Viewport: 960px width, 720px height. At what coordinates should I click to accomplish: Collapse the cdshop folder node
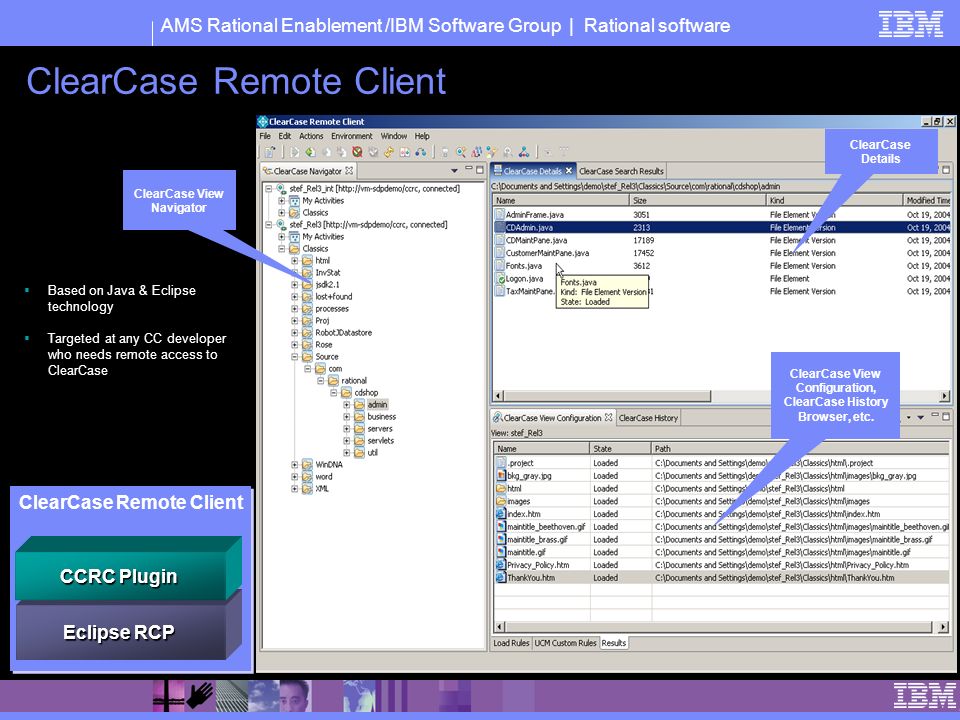[x=334, y=392]
